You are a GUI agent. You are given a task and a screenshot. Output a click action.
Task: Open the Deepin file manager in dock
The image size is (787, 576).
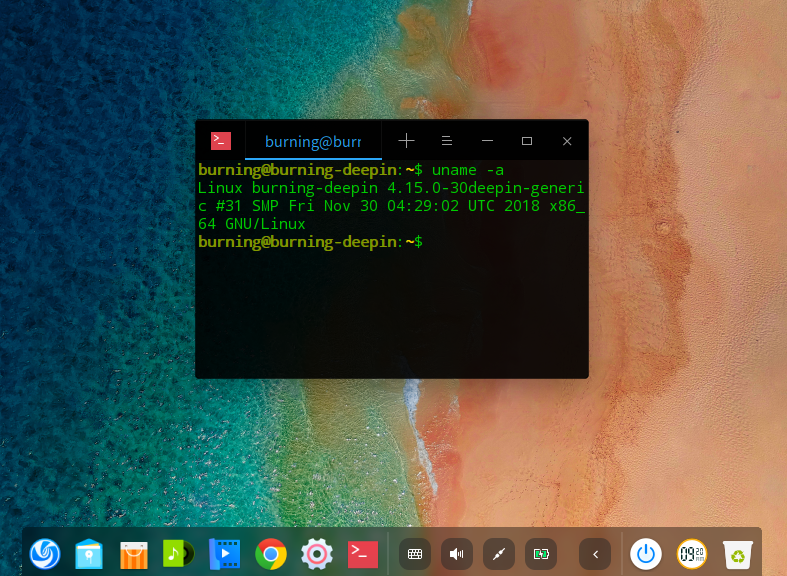89,554
